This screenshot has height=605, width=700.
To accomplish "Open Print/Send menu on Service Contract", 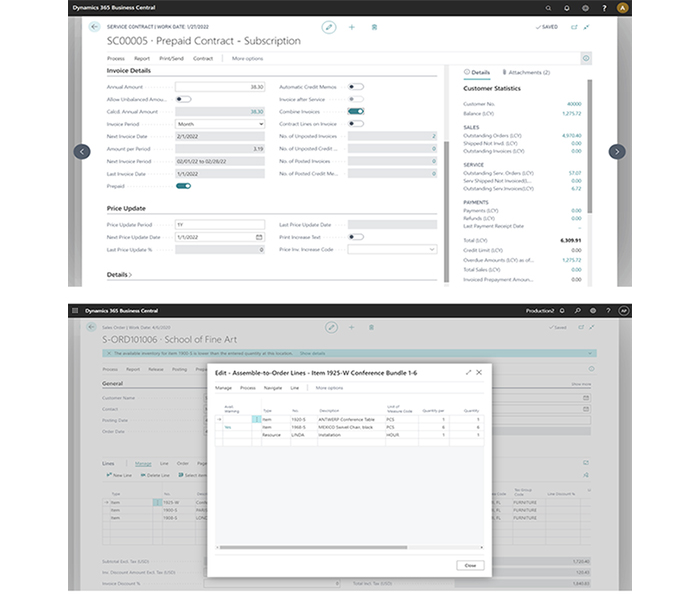I will click(171, 58).
